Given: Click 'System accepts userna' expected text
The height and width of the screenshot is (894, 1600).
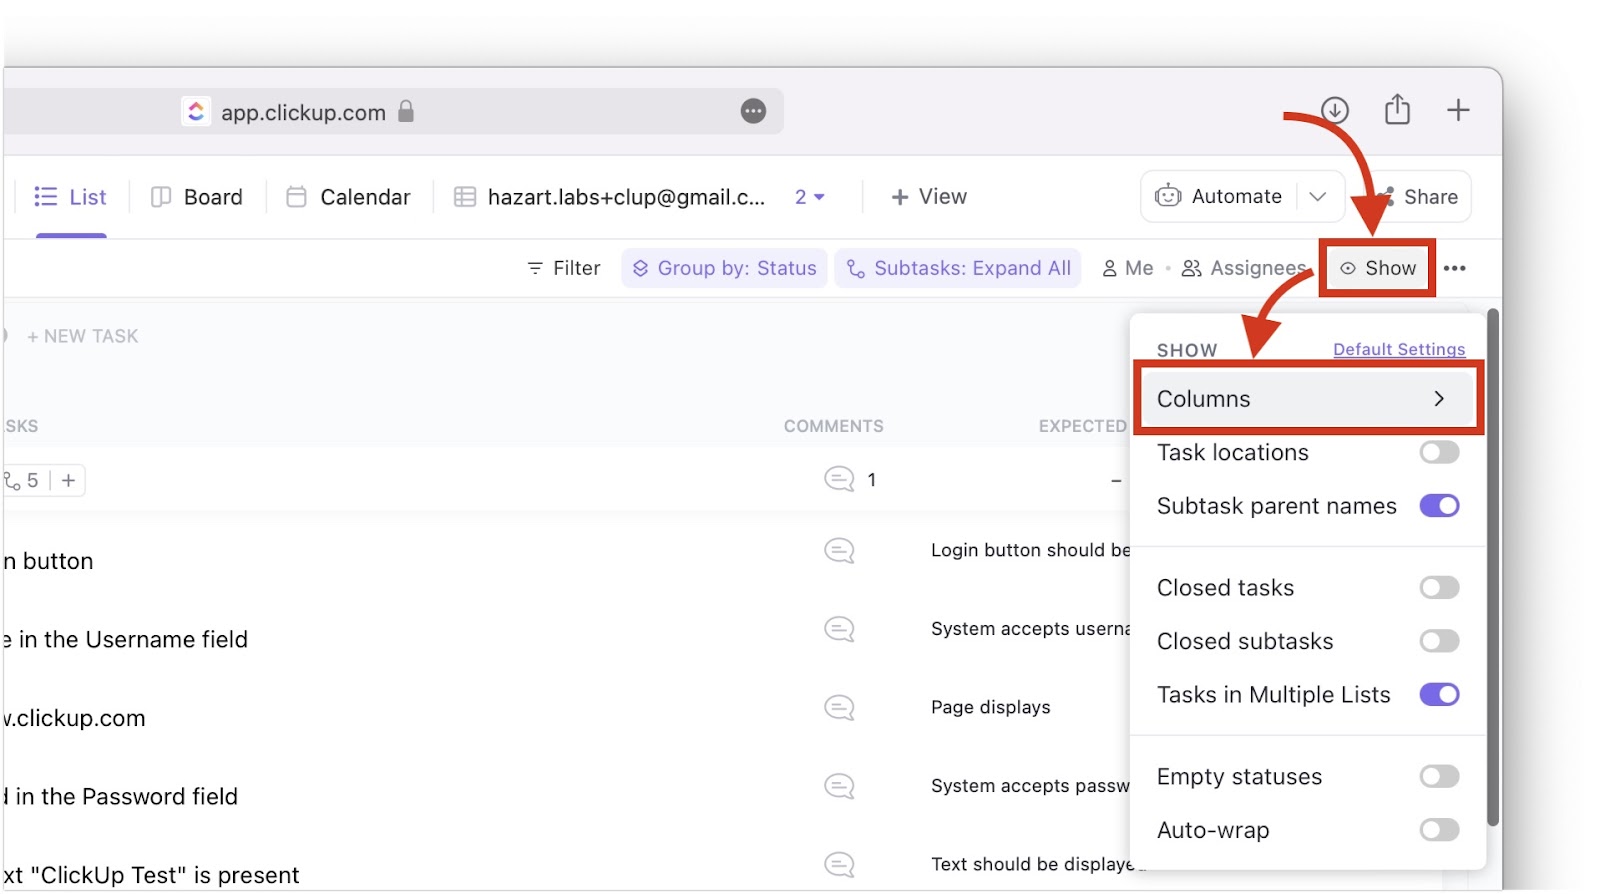Looking at the screenshot, I should [x=1030, y=629].
